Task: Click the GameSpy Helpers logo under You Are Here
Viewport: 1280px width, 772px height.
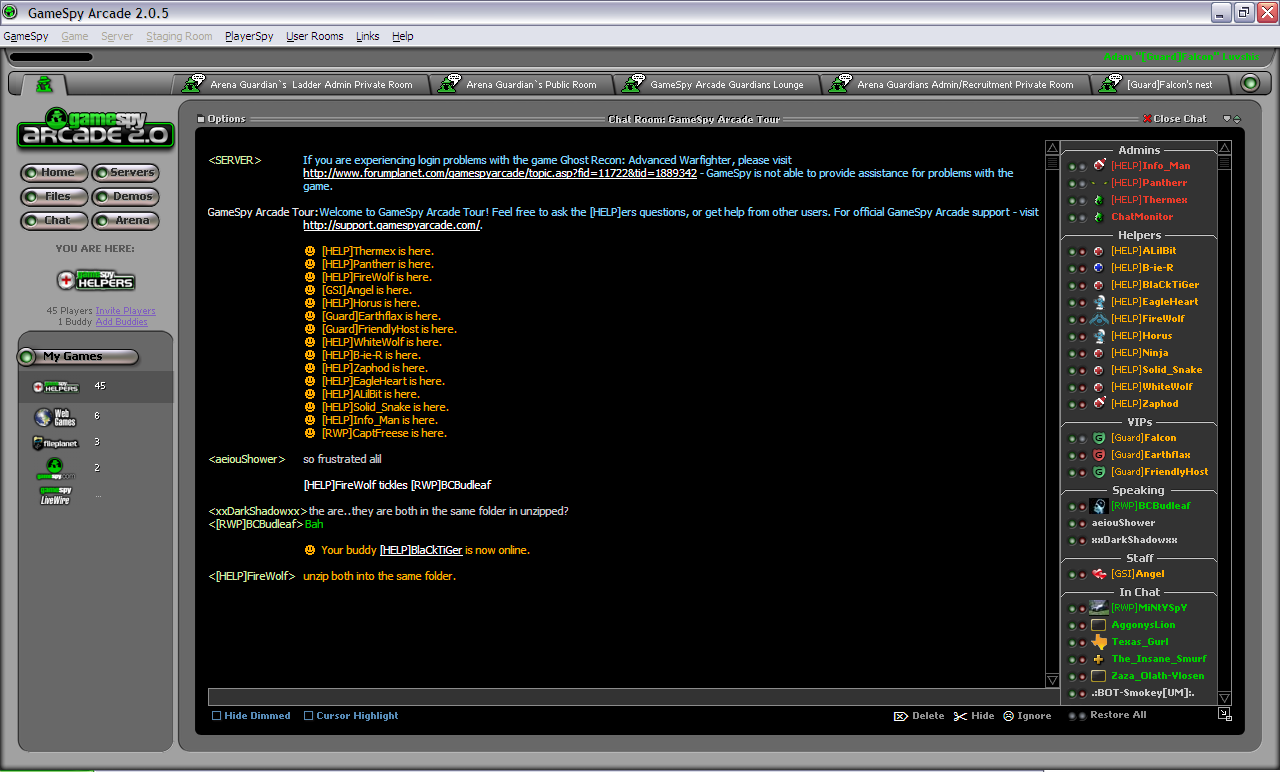Action: (x=96, y=280)
